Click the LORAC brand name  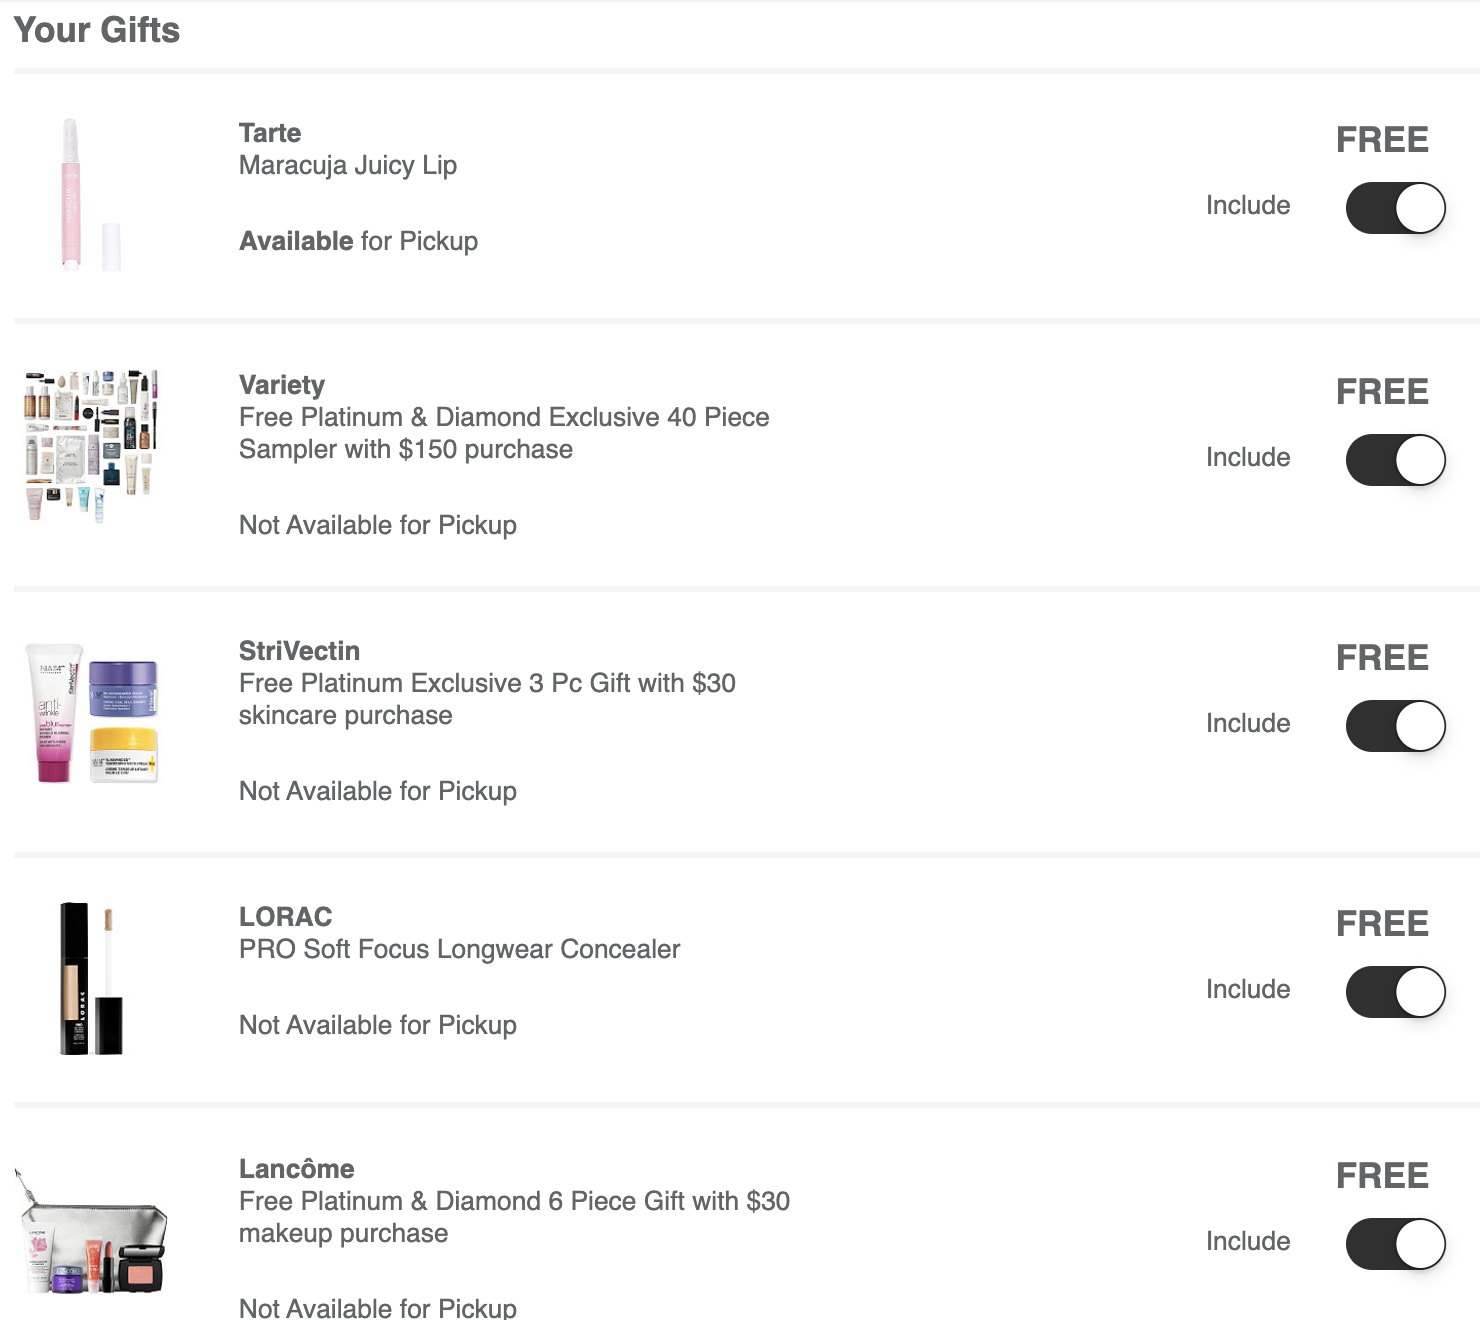point(286,917)
